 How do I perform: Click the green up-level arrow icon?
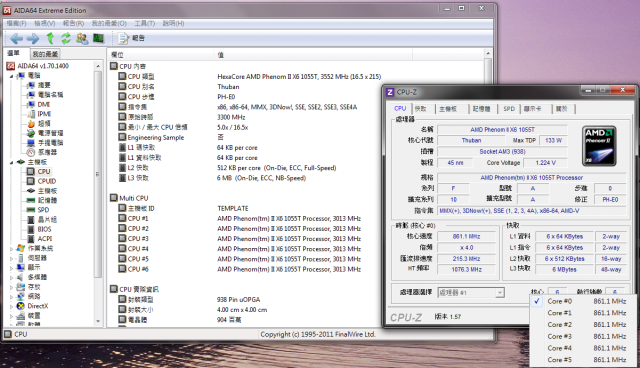tap(50, 38)
